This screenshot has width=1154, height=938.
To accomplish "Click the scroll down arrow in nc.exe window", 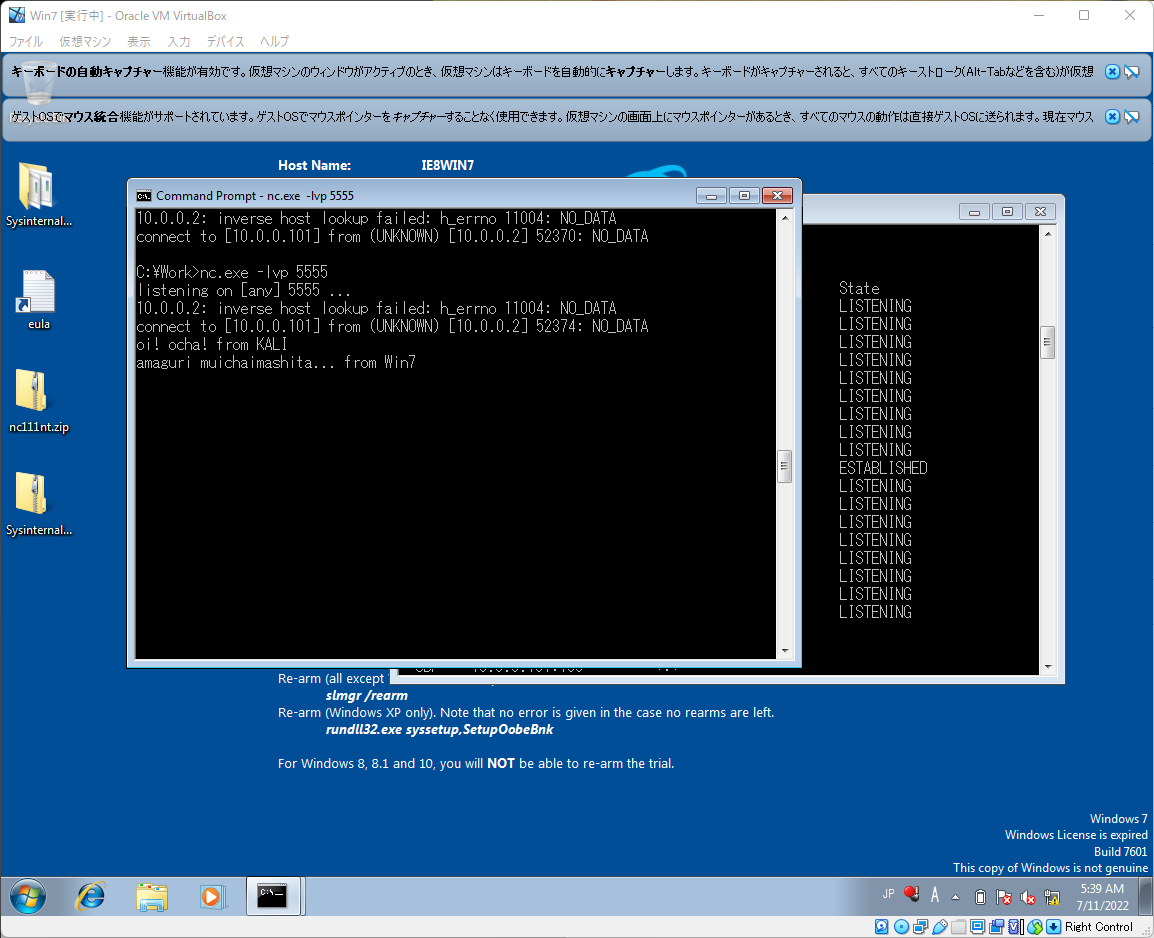I will (x=785, y=650).
